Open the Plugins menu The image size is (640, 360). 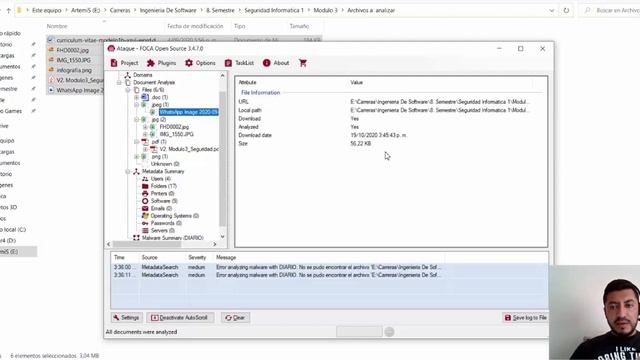click(162, 63)
